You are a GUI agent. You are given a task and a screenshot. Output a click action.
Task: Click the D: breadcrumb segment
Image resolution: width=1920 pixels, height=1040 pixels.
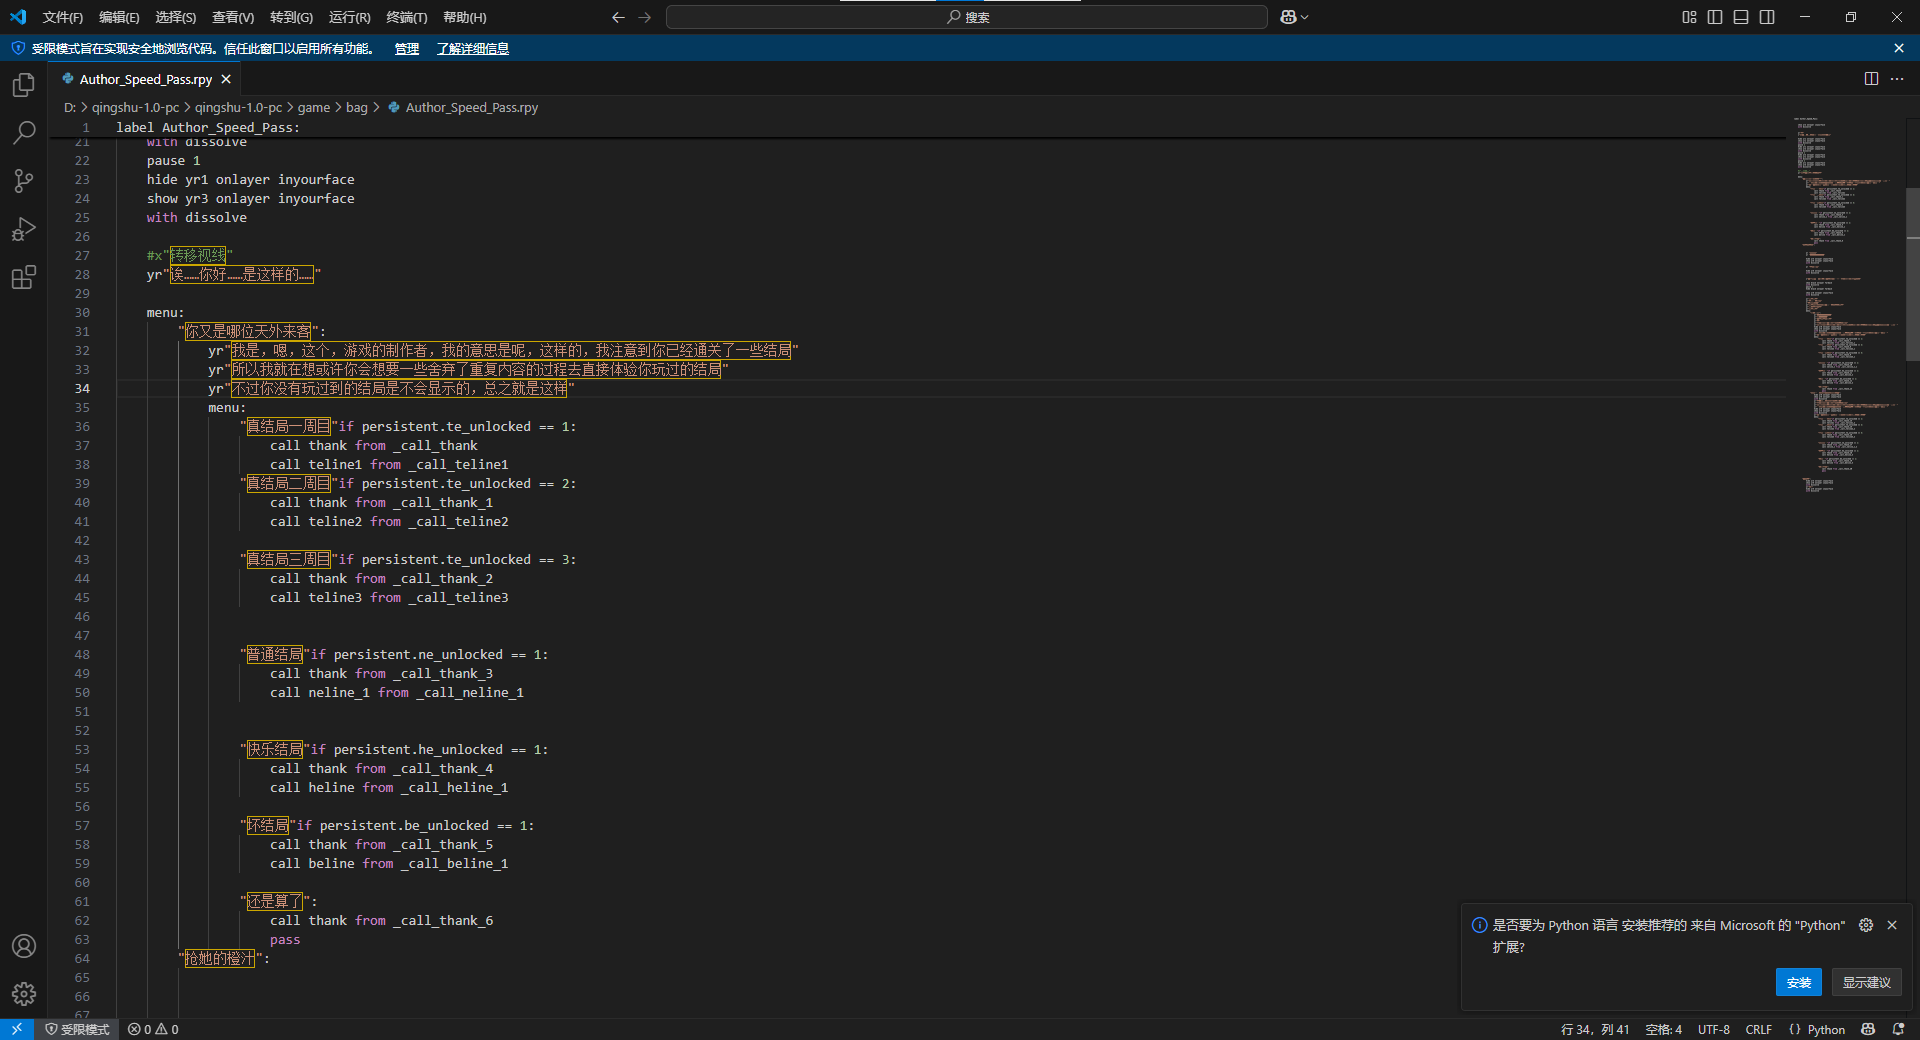click(70, 107)
